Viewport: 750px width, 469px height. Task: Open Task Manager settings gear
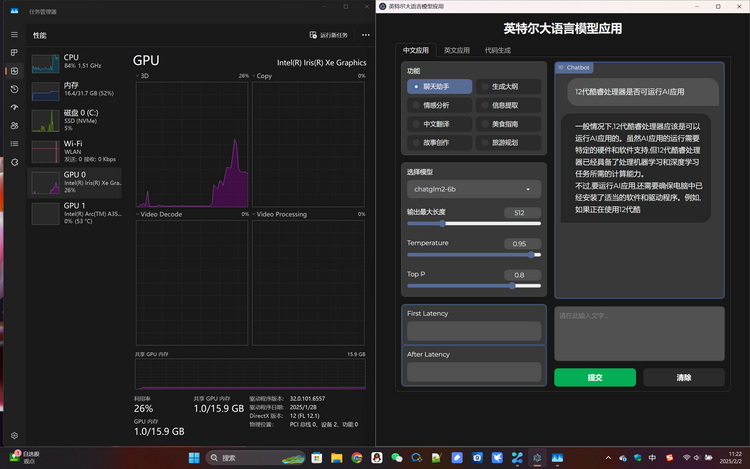click(14, 436)
